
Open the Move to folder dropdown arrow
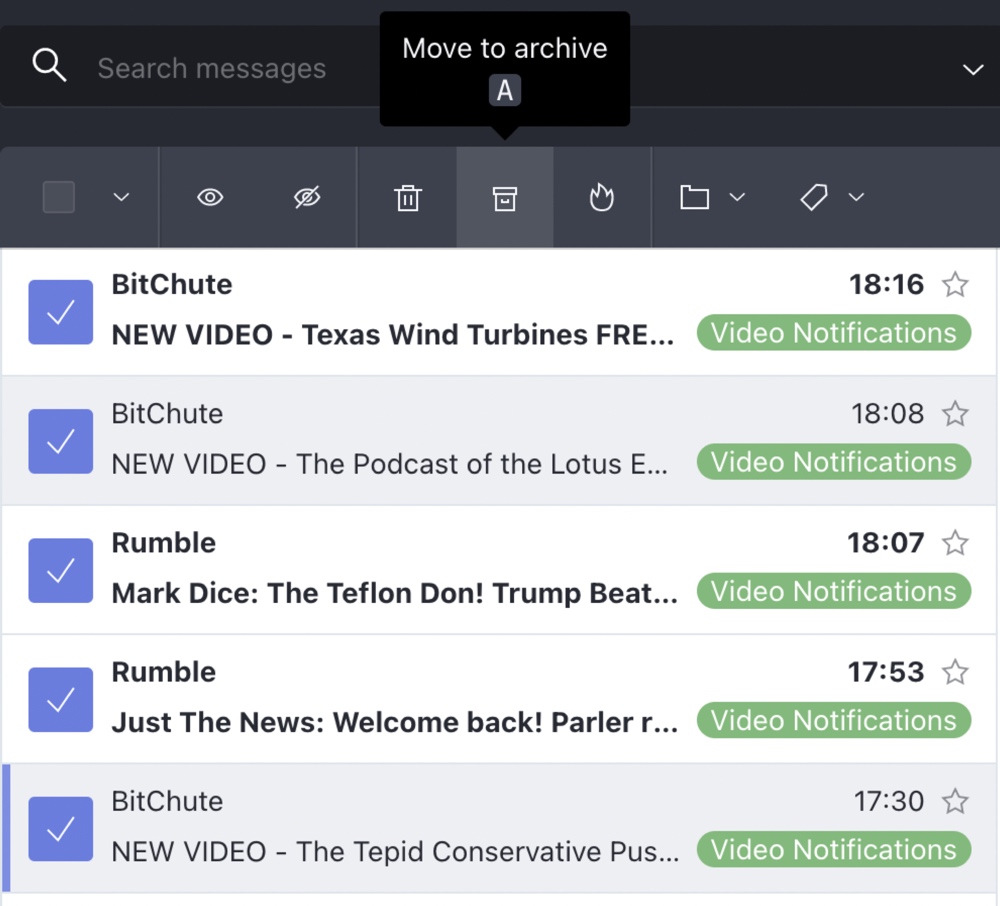coord(737,197)
